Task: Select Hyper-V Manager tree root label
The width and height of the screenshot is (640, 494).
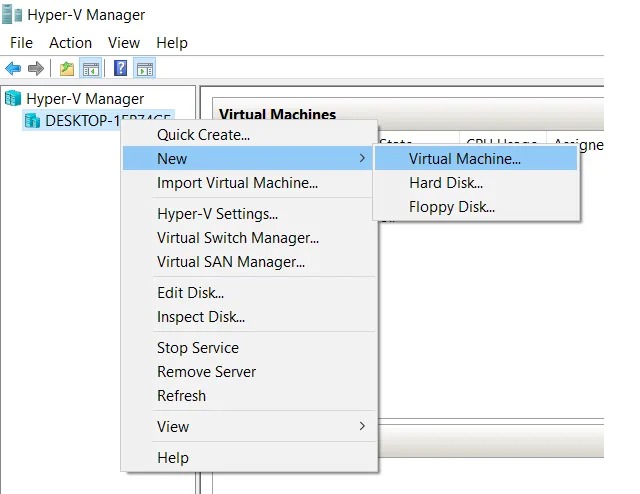Action: coord(85,99)
